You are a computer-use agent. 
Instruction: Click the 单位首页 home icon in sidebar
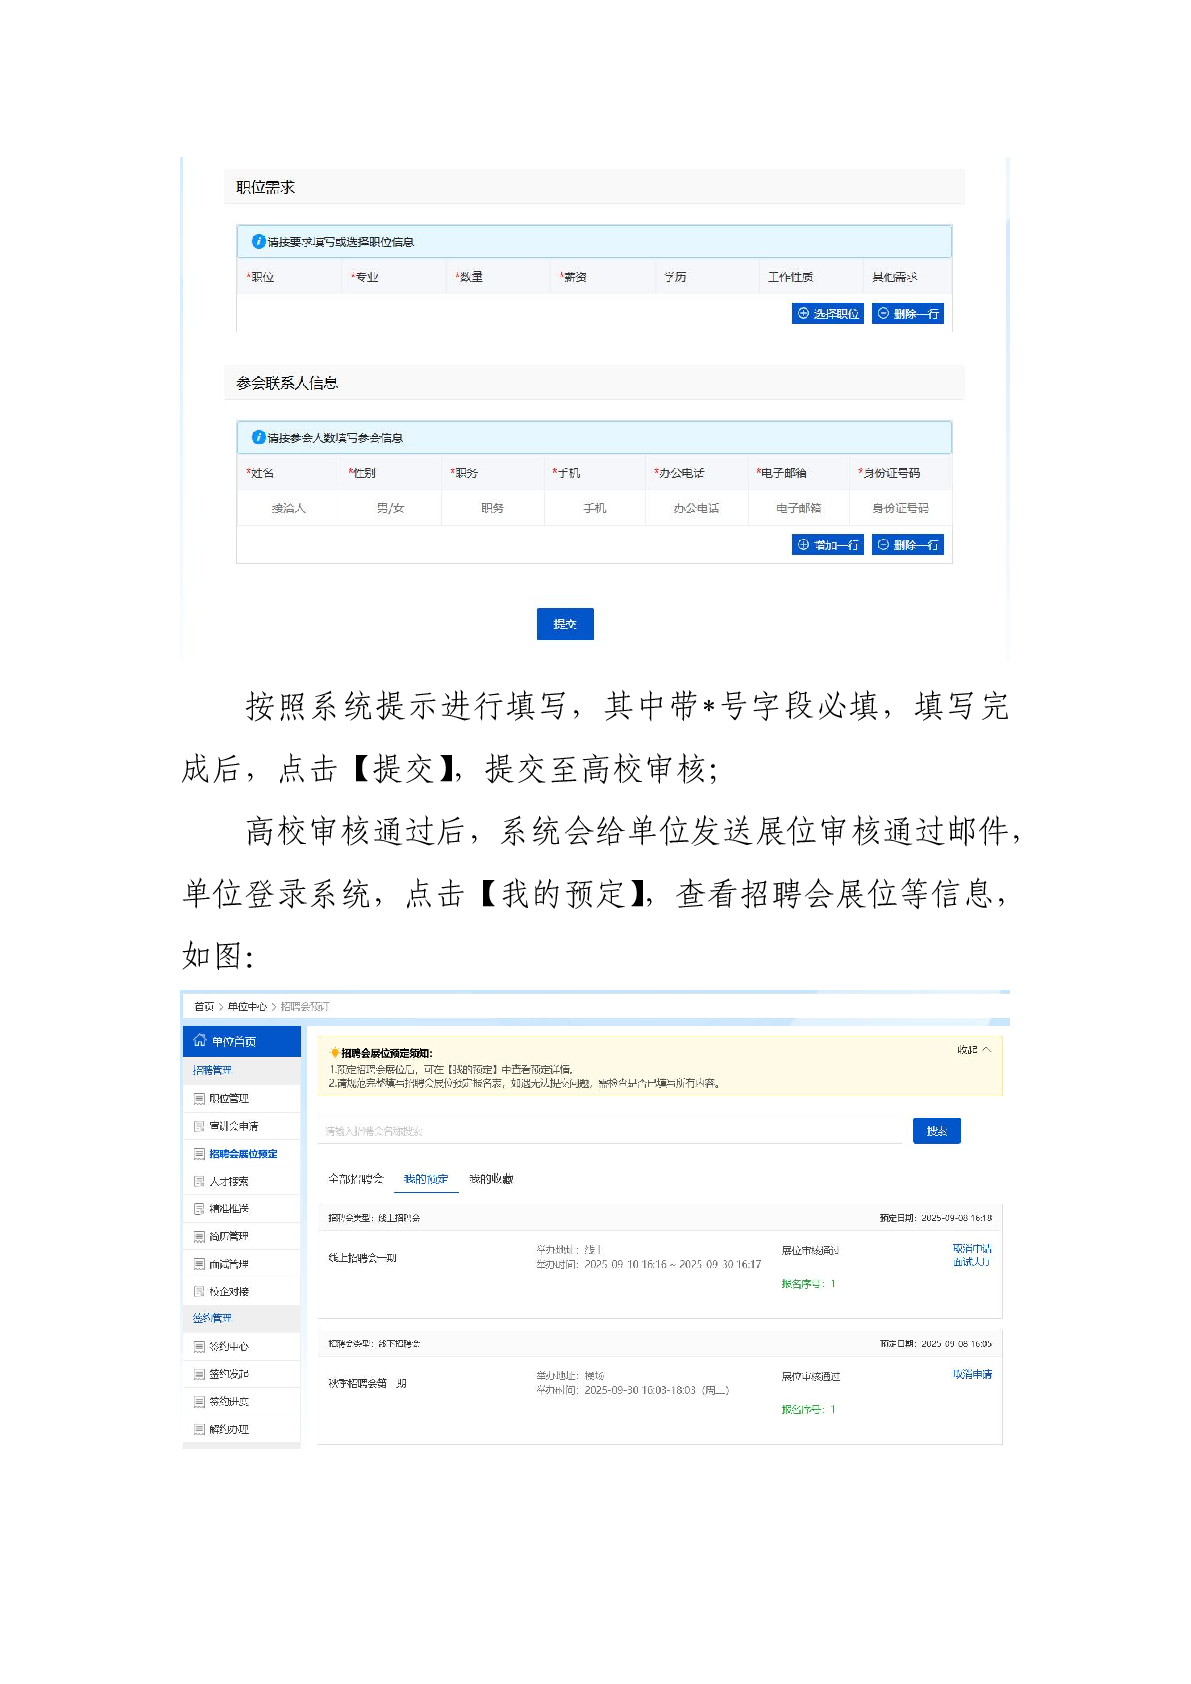(x=200, y=1041)
